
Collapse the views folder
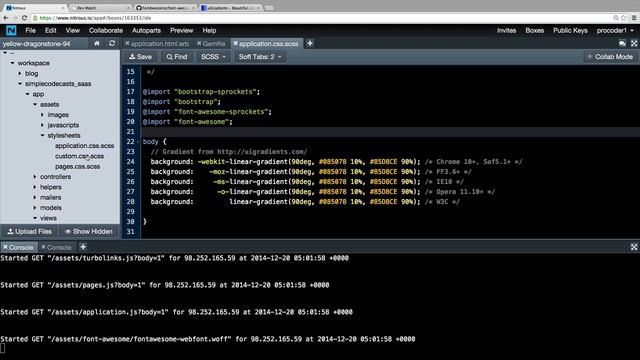coord(35,218)
